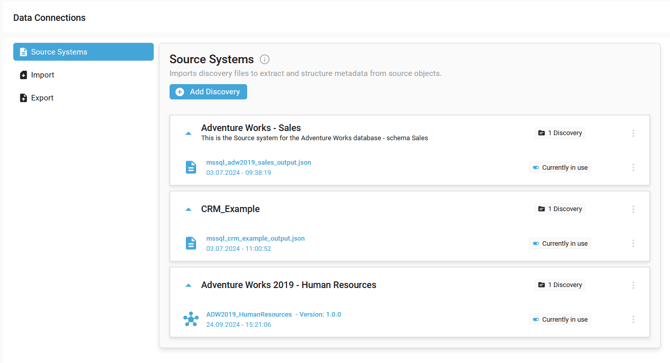Toggle Currently in use for ADW2019_HumanResources
The image size is (670, 363).
click(x=535, y=319)
